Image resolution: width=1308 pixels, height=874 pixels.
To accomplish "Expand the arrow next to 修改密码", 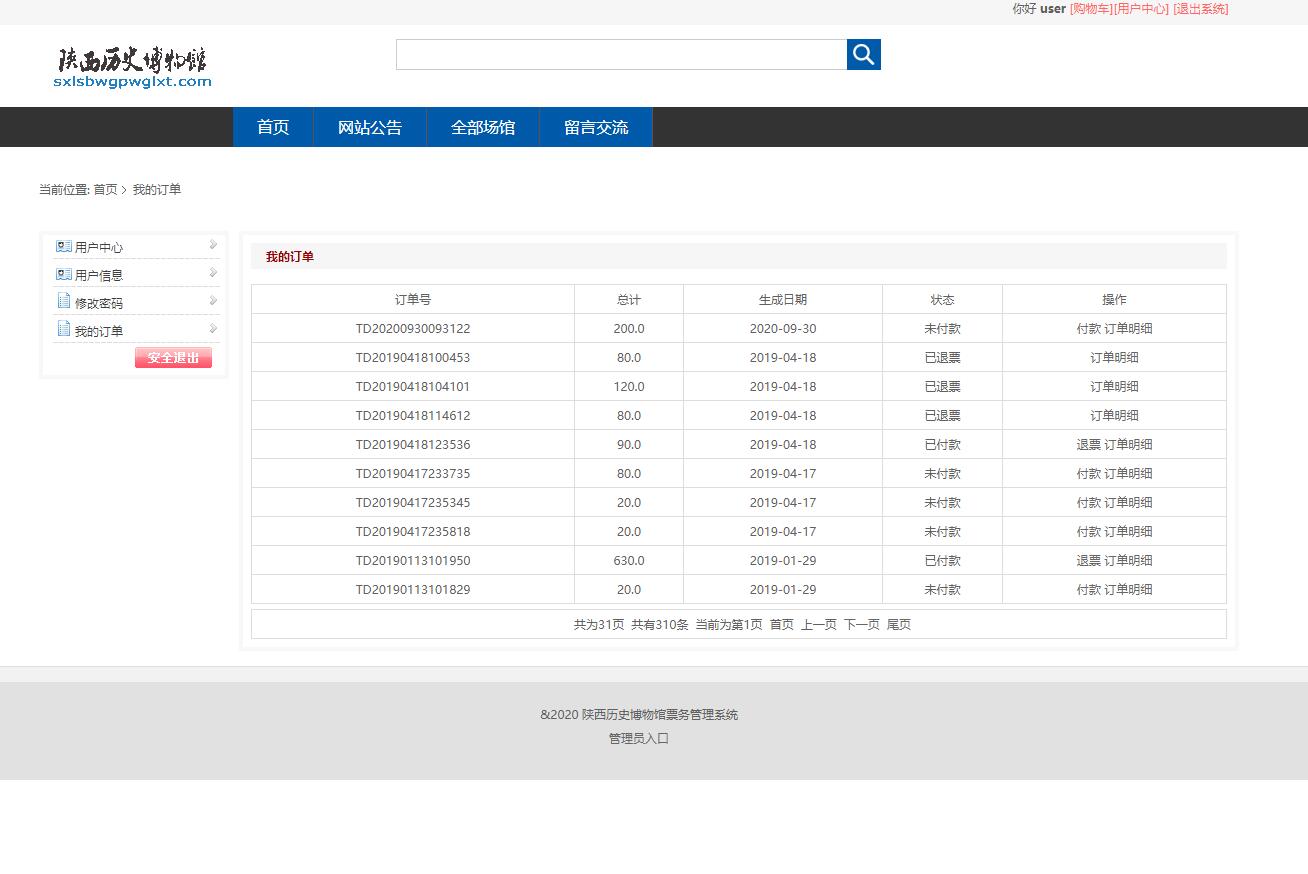I will click(x=213, y=301).
